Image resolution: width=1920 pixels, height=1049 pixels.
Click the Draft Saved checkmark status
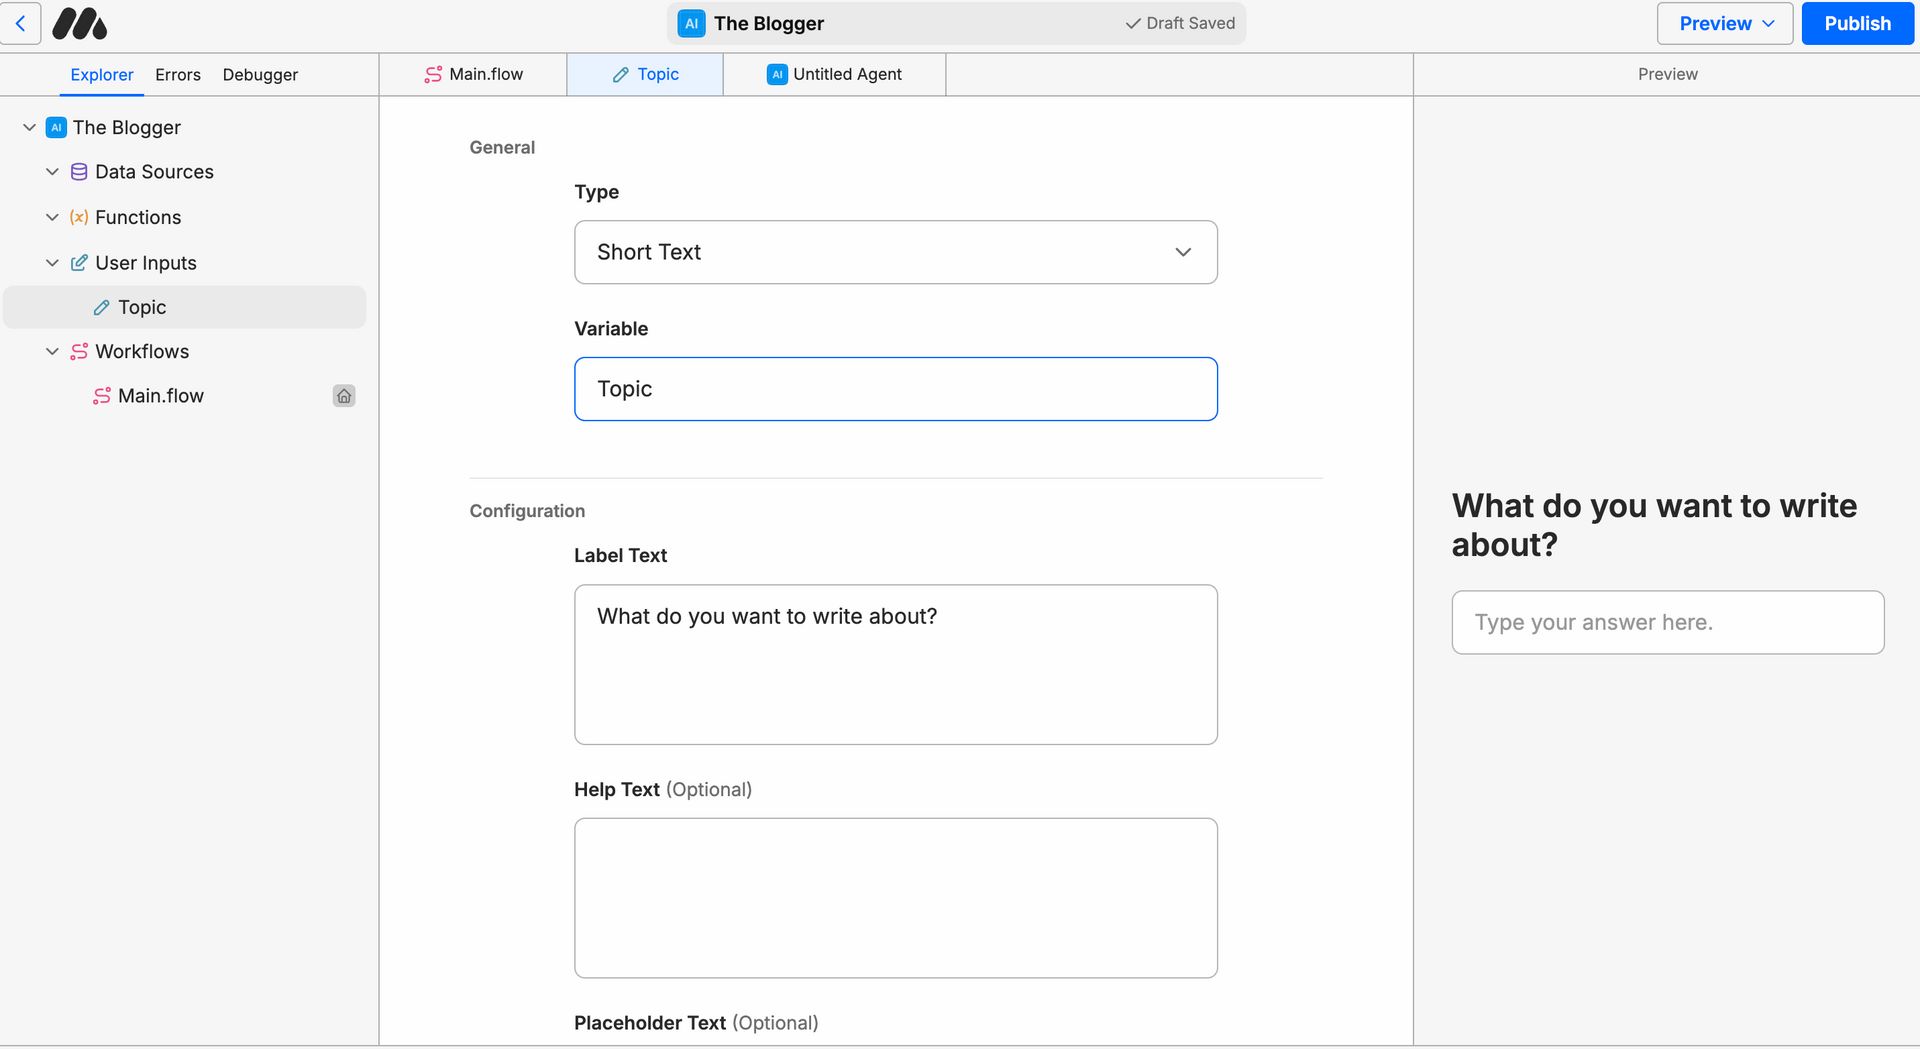point(1180,23)
